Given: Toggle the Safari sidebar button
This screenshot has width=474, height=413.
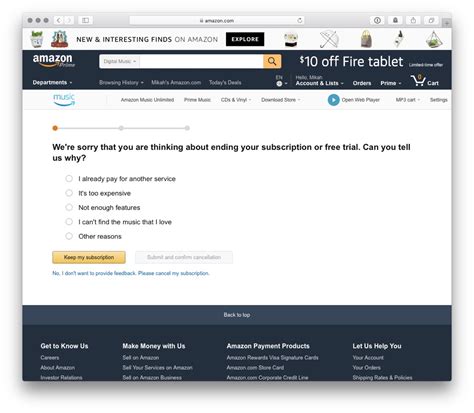Looking at the screenshot, I should (x=85, y=20).
